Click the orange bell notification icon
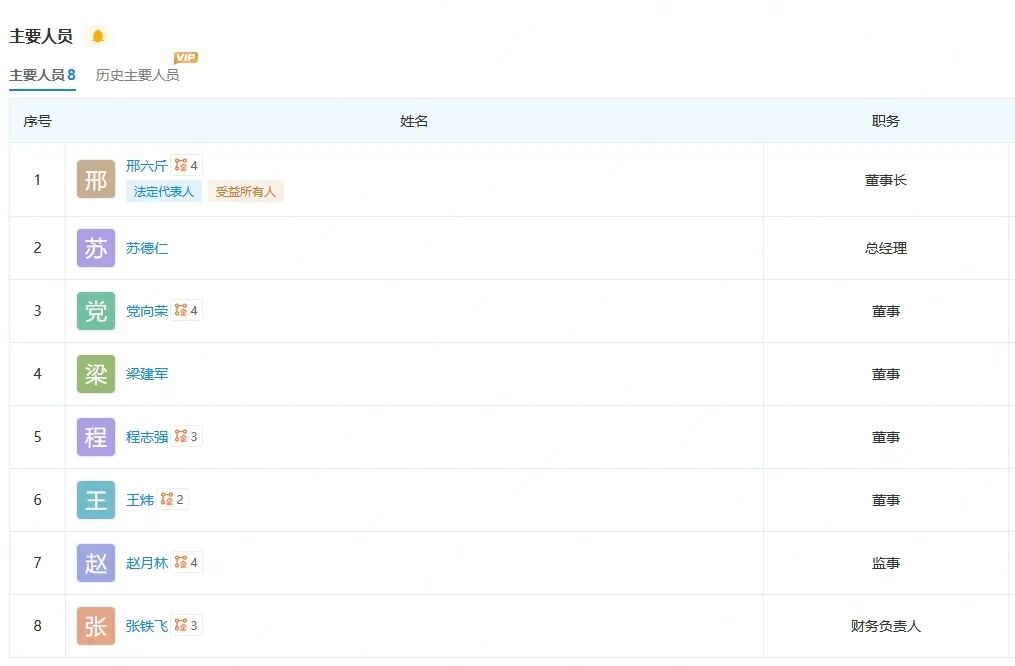 [x=98, y=36]
